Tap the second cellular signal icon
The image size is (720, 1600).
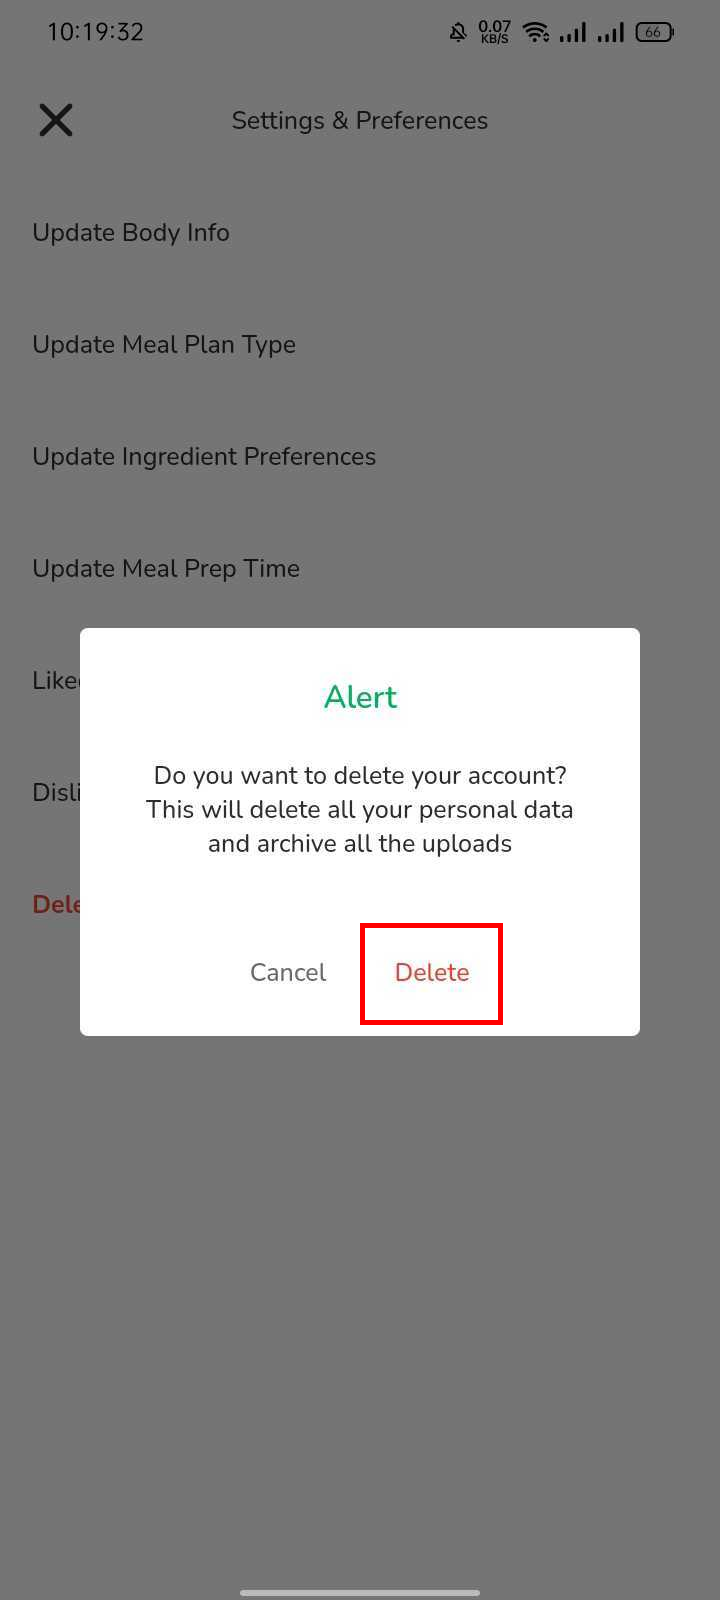click(611, 33)
